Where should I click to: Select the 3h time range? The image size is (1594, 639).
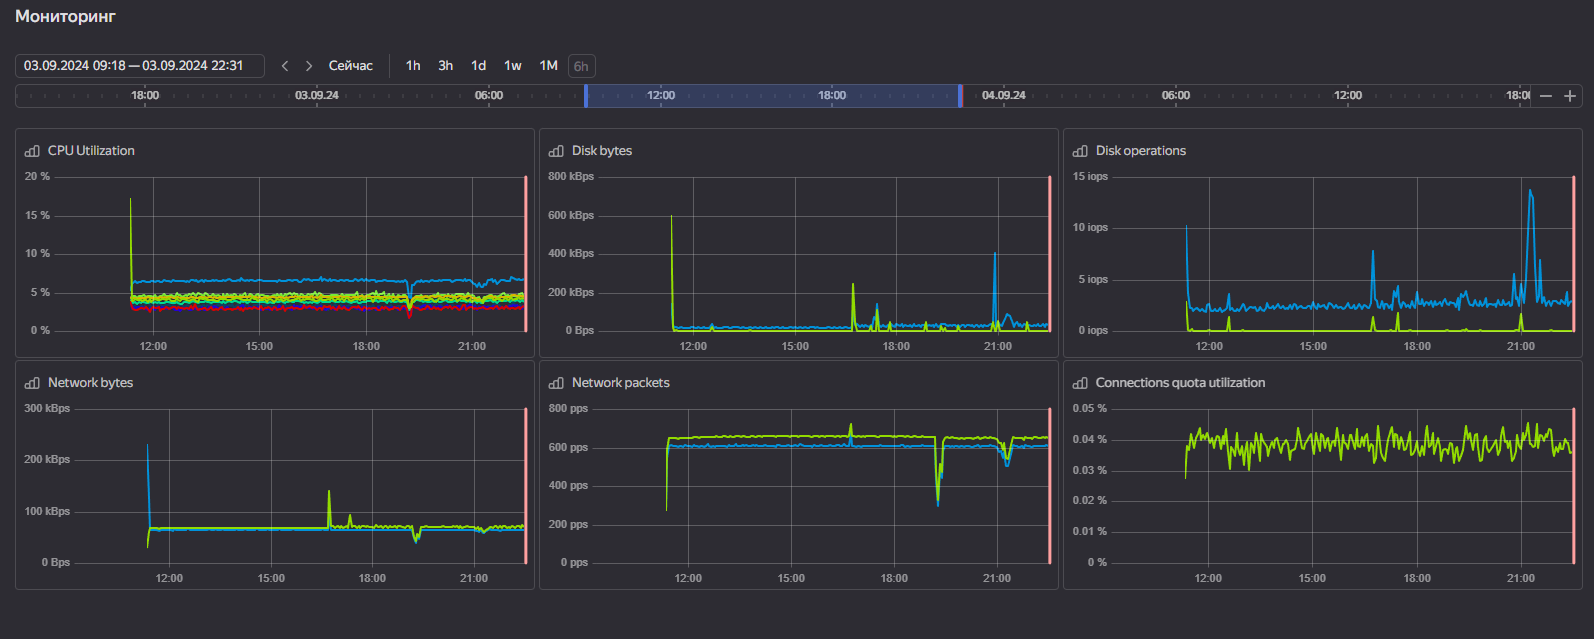[x=446, y=66]
